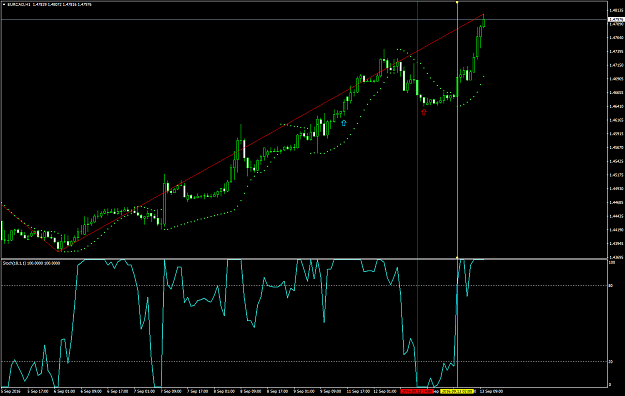Click the red-highlighted date label on time axis
This screenshot has height=396, width=625.
tap(417, 392)
